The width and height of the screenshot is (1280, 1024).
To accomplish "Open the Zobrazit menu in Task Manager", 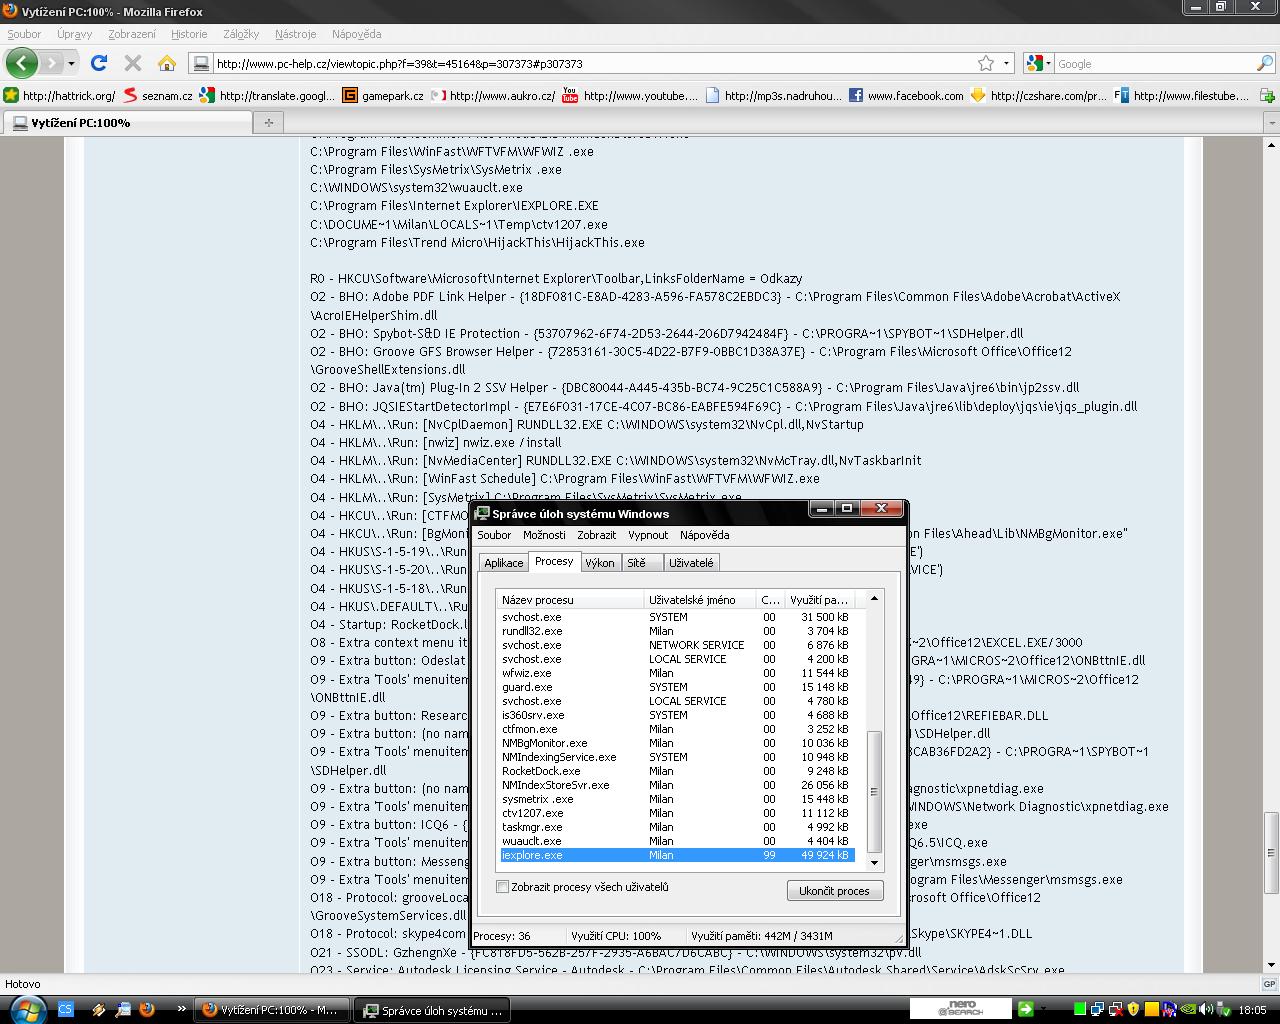I will click(x=596, y=535).
